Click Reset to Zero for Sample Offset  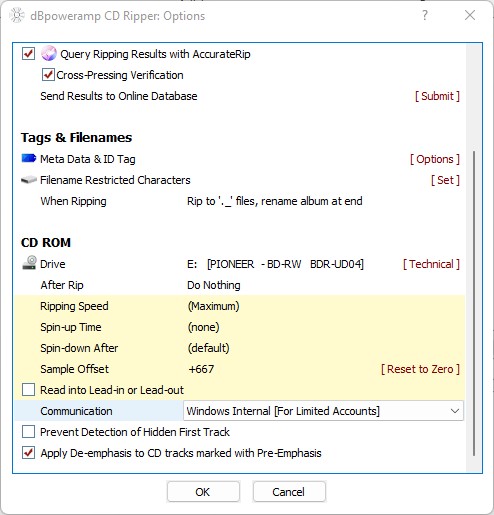pyautogui.click(x=420, y=369)
